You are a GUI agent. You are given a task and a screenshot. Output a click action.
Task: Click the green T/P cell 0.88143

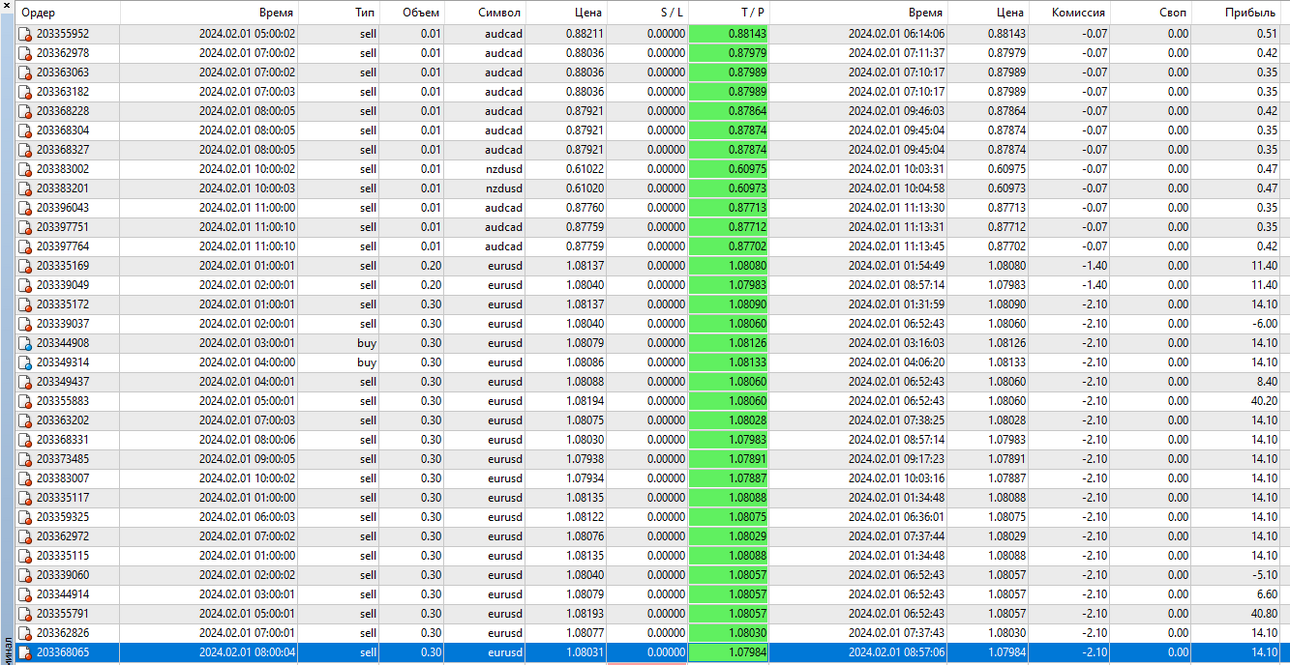tap(728, 34)
